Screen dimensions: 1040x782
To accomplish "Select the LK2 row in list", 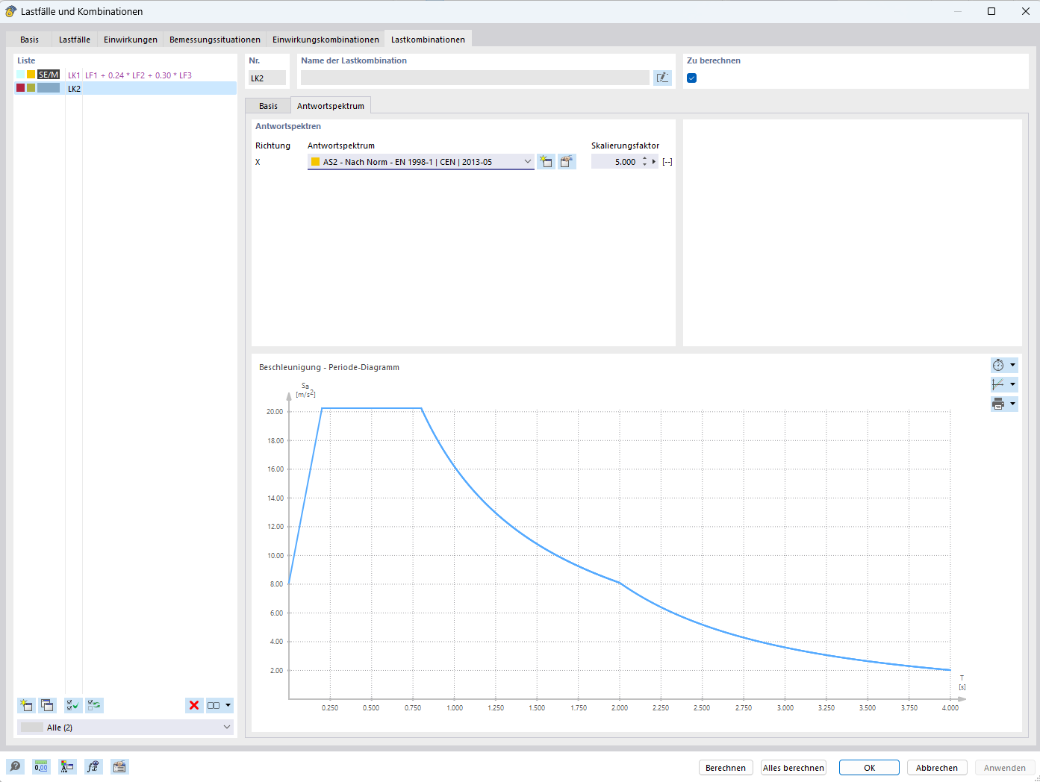I will (125, 88).
